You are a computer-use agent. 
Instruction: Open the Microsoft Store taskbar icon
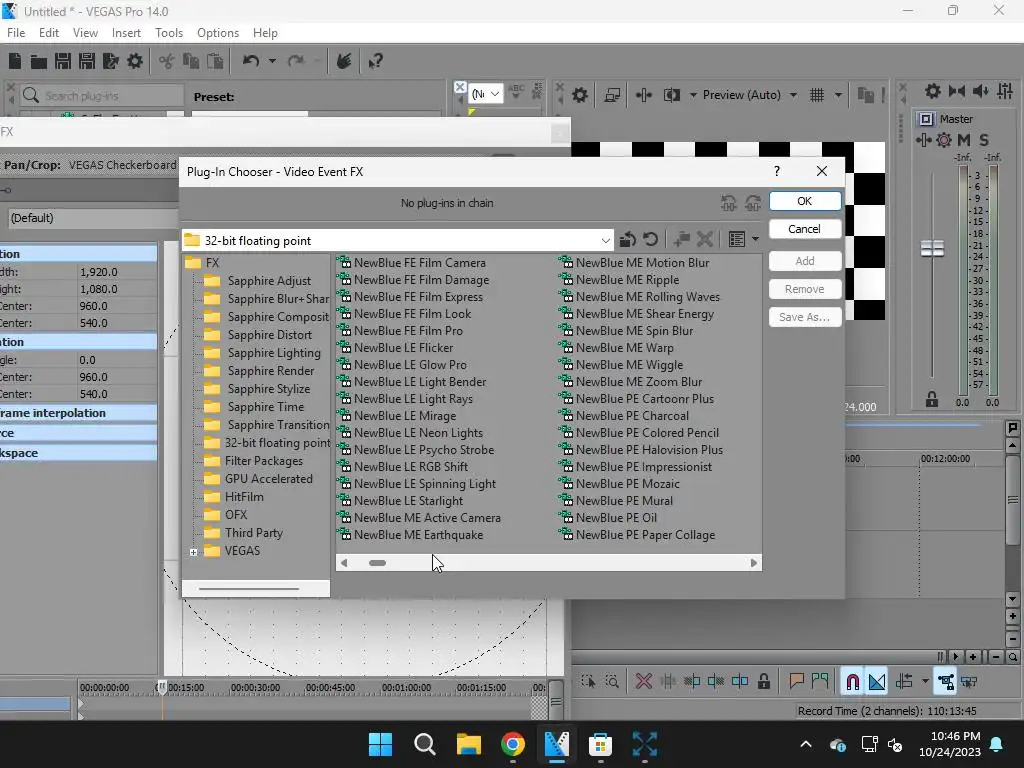pyautogui.click(x=600, y=744)
